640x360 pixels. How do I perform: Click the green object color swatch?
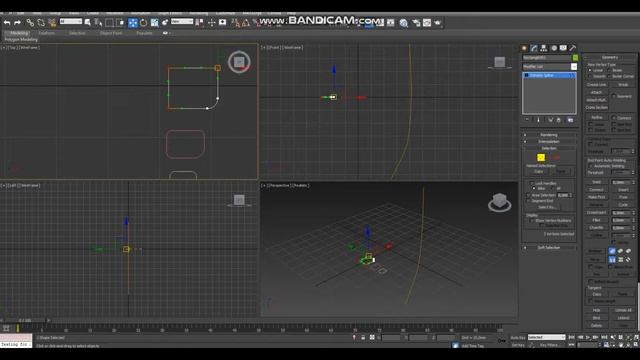click(575, 58)
